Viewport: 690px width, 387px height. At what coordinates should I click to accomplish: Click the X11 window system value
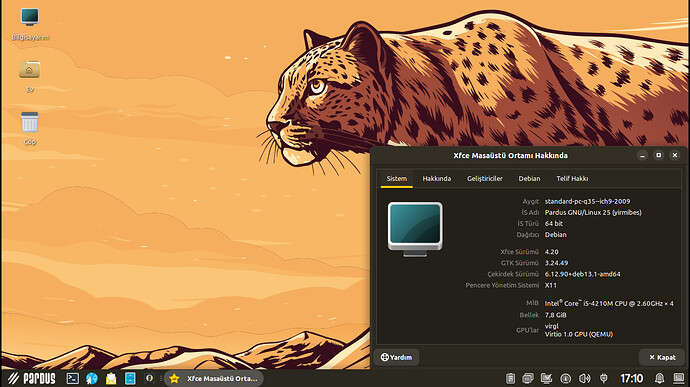551,285
